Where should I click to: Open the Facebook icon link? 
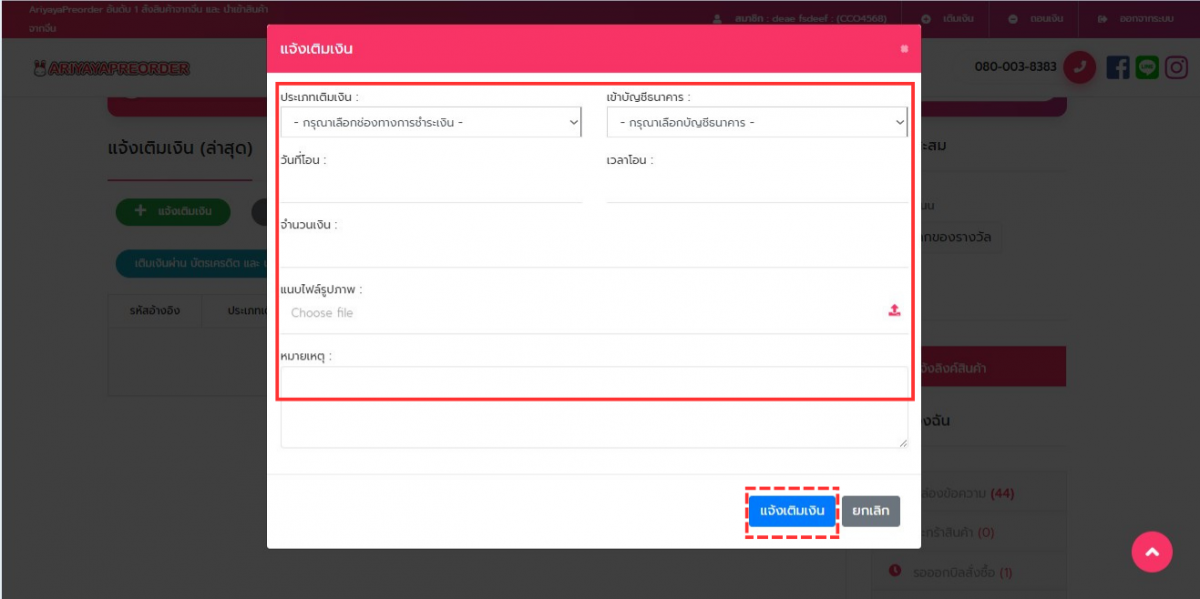tap(1118, 67)
